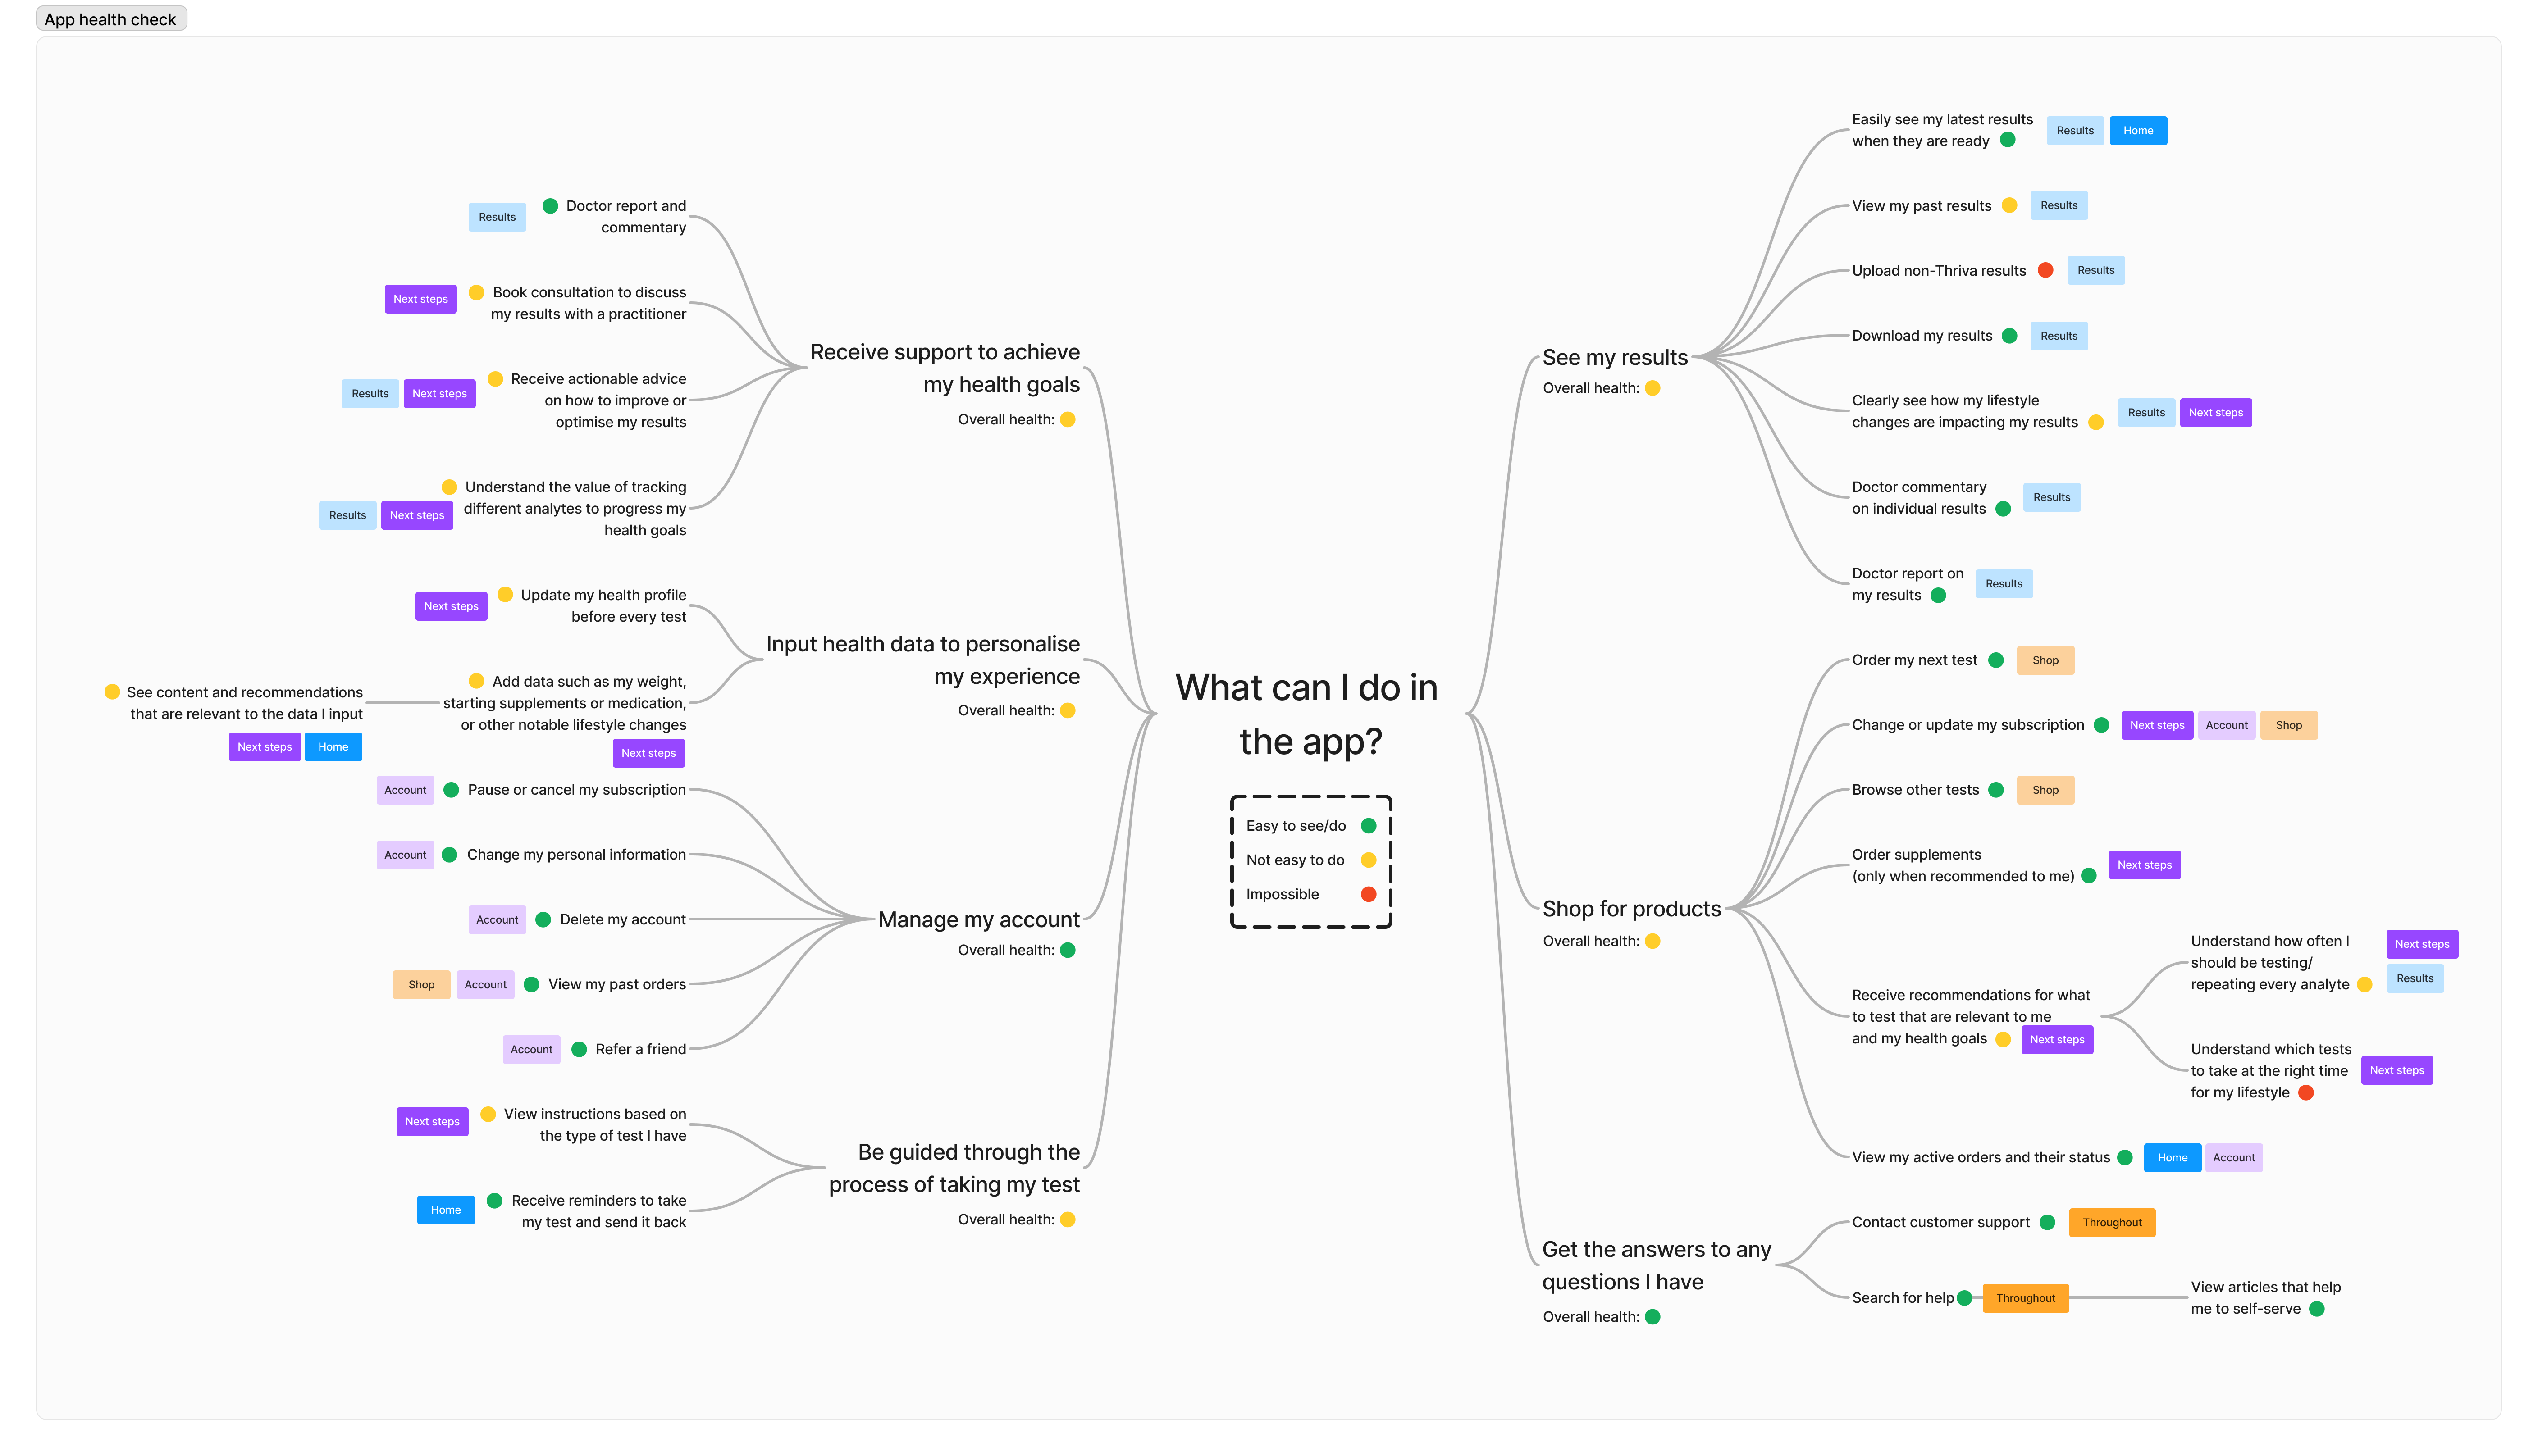Click the Home tag beside "Receive reminders to take my test"
The image size is (2538, 1456).
coord(445,1210)
